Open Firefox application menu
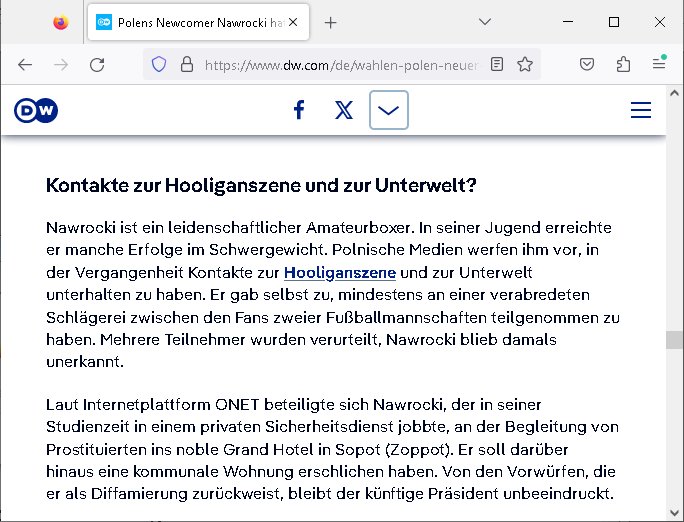 [x=659, y=65]
